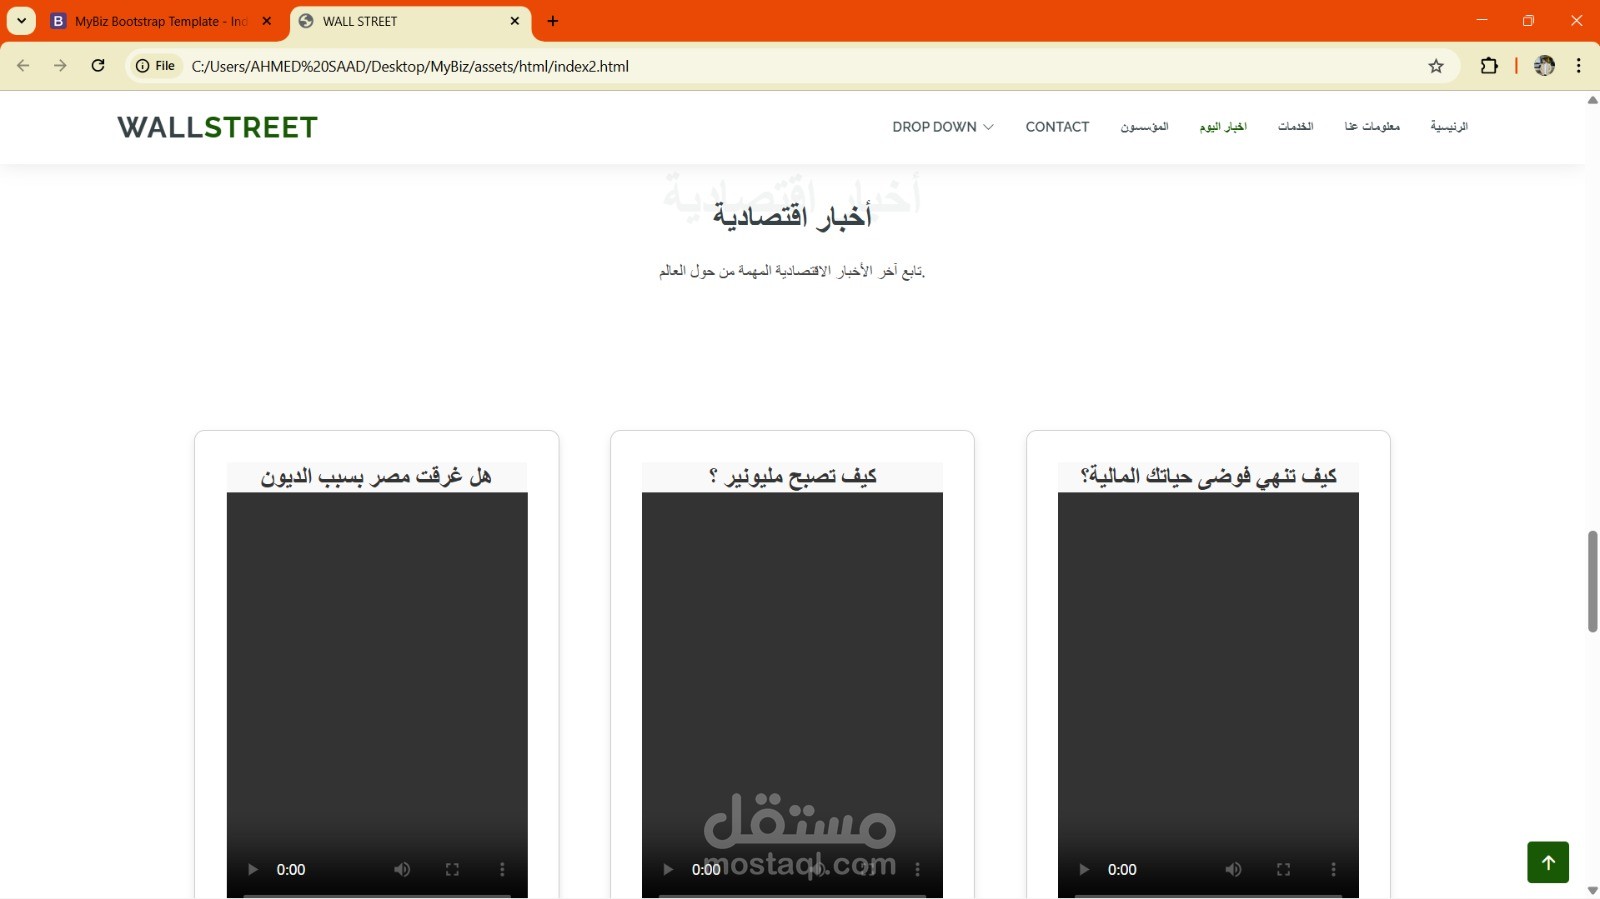This screenshot has width=1600, height=899.
Task: Click the card title هل غرقت مصر بسبب الديون
Action: (x=376, y=476)
